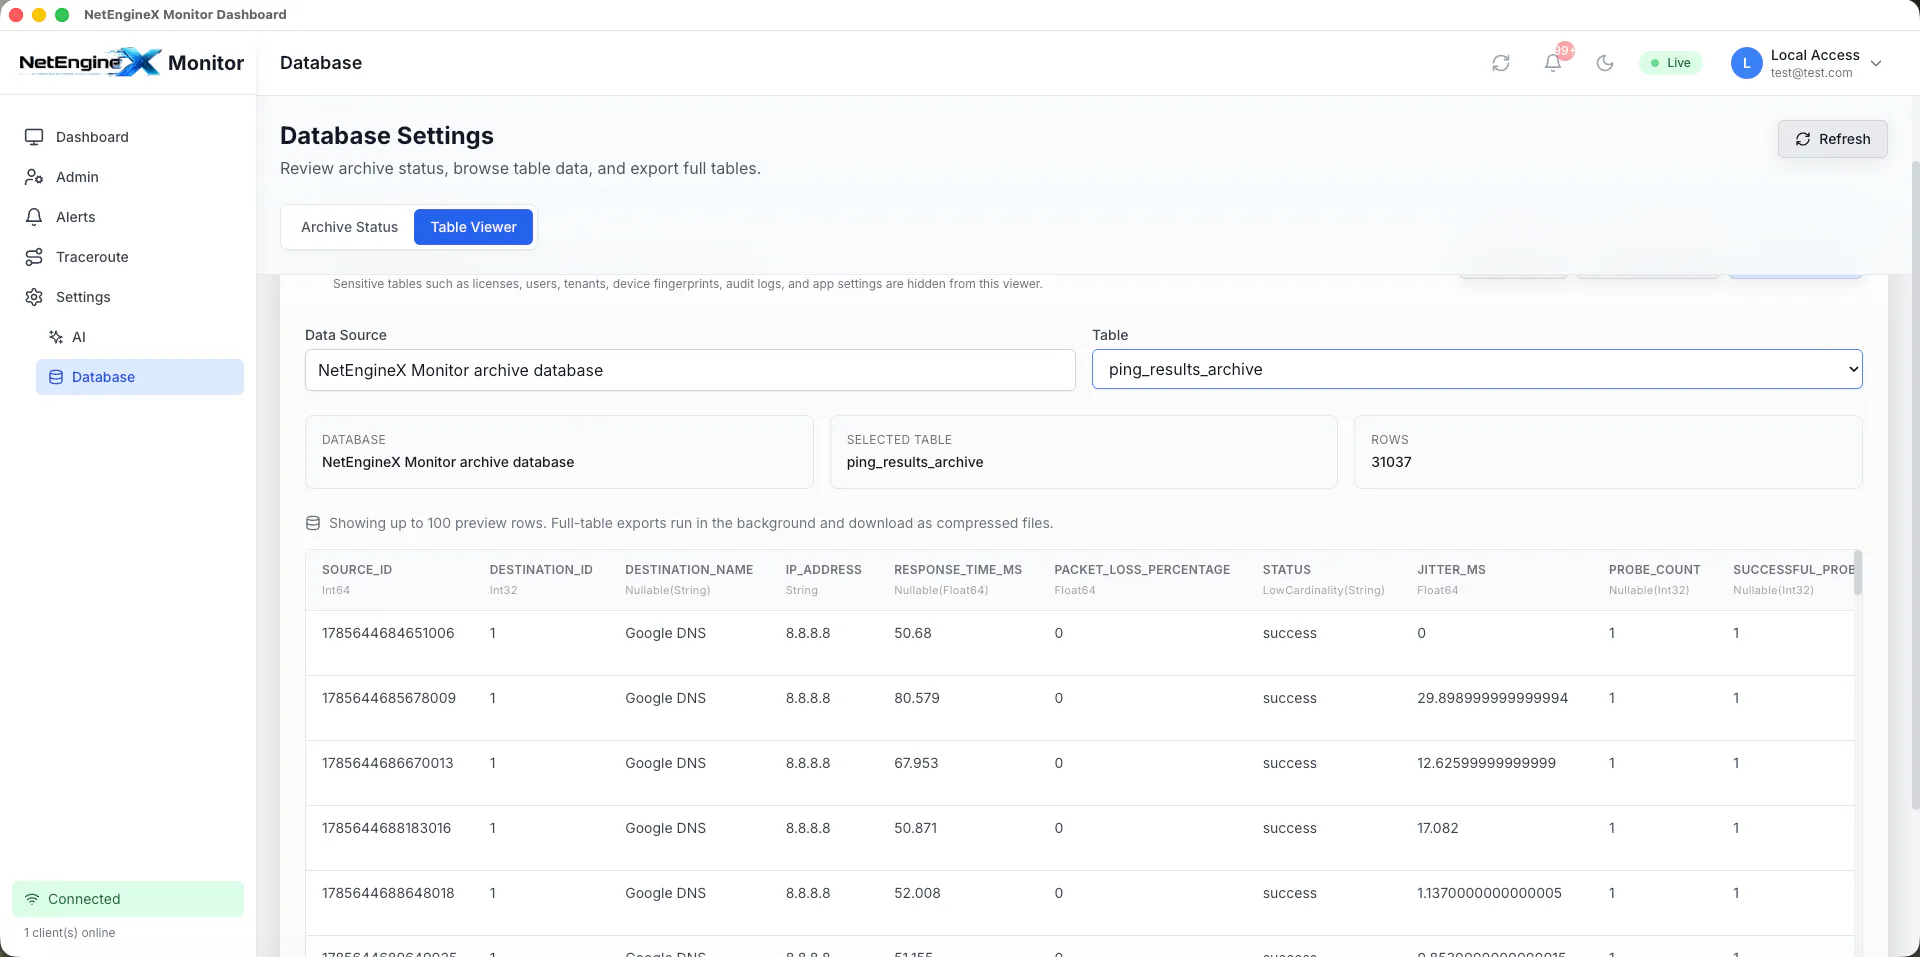The width and height of the screenshot is (1920, 957).
Task: Click the ROWS count 31037
Action: [x=1391, y=462]
